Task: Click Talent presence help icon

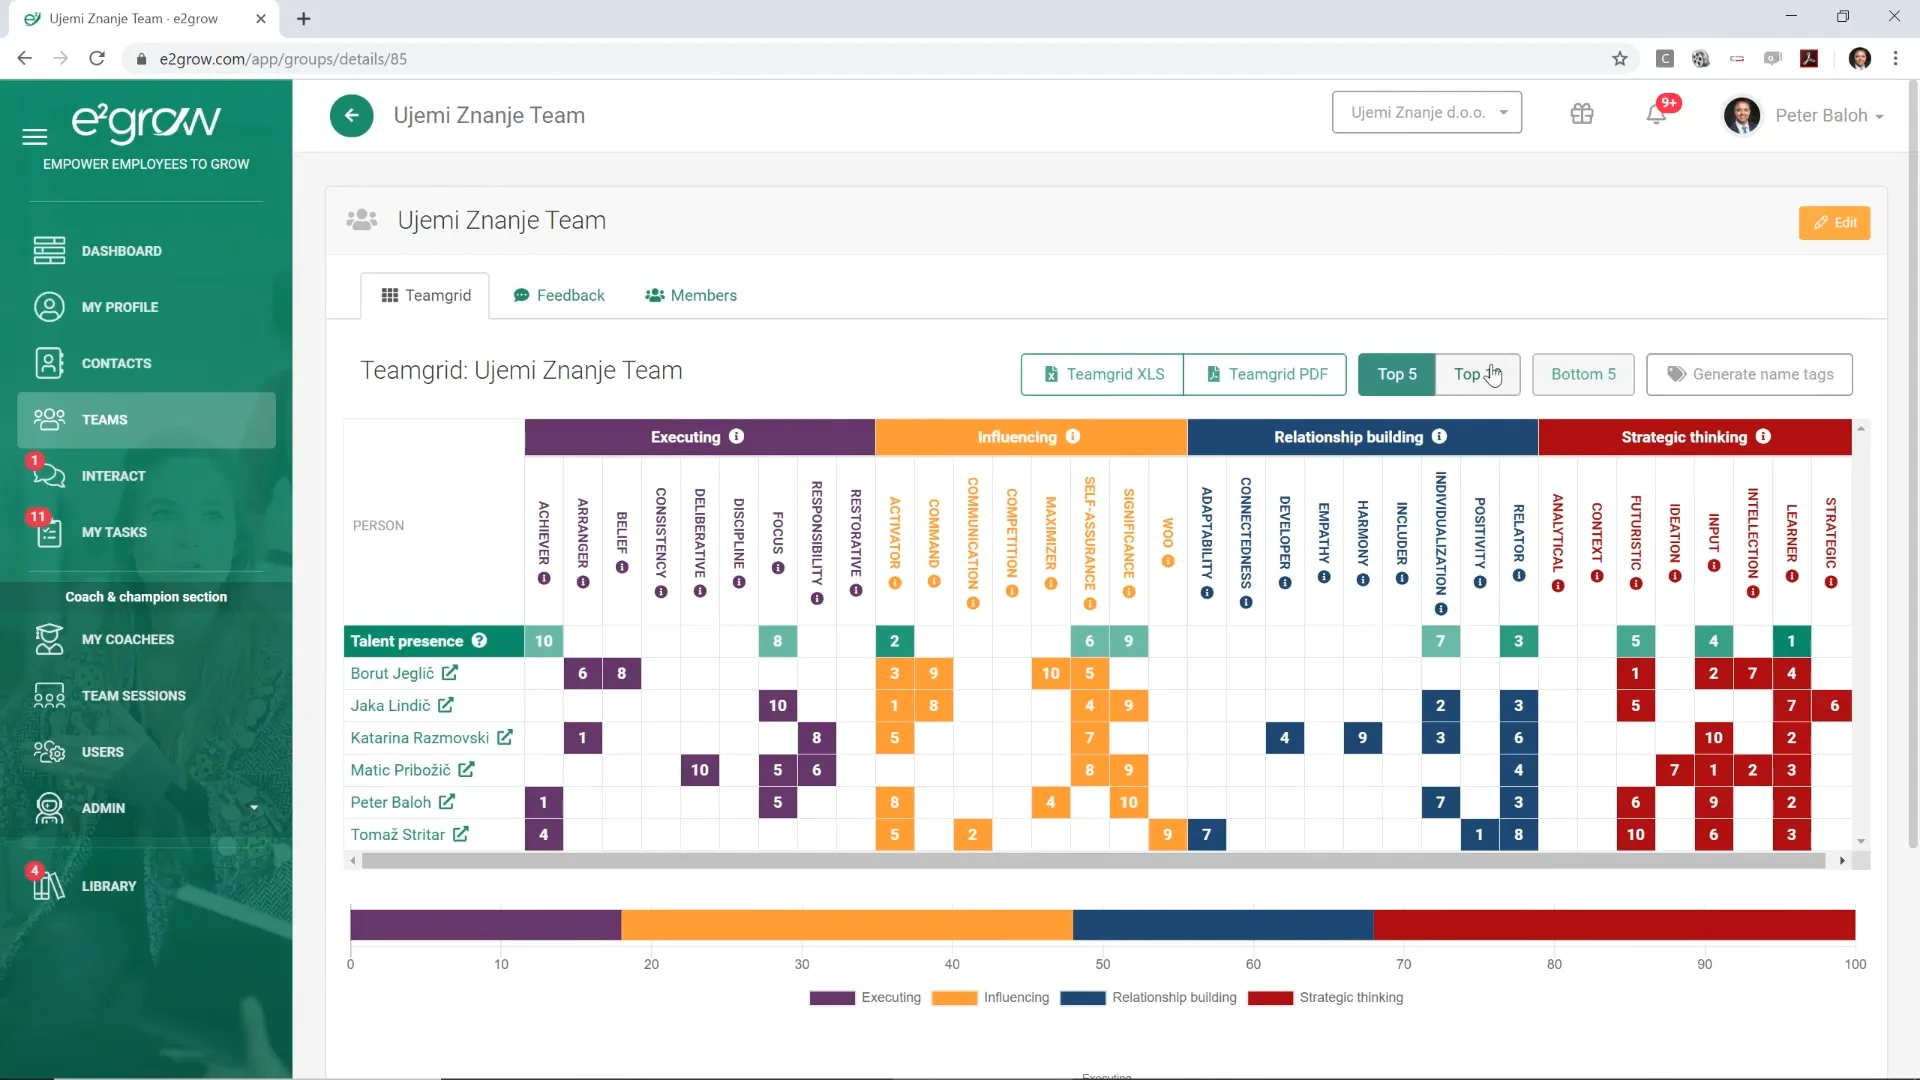Action: 480,641
